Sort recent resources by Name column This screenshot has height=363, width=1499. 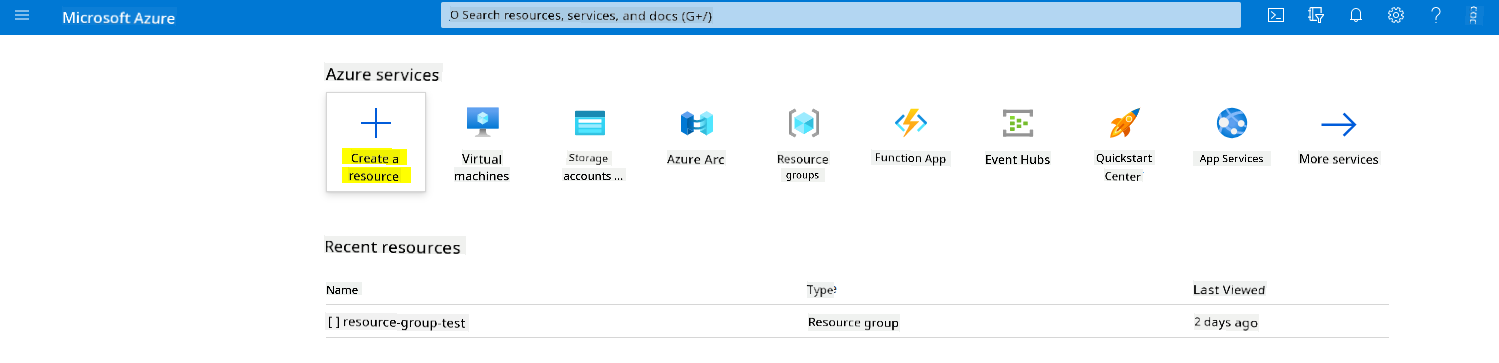[342, 290]
